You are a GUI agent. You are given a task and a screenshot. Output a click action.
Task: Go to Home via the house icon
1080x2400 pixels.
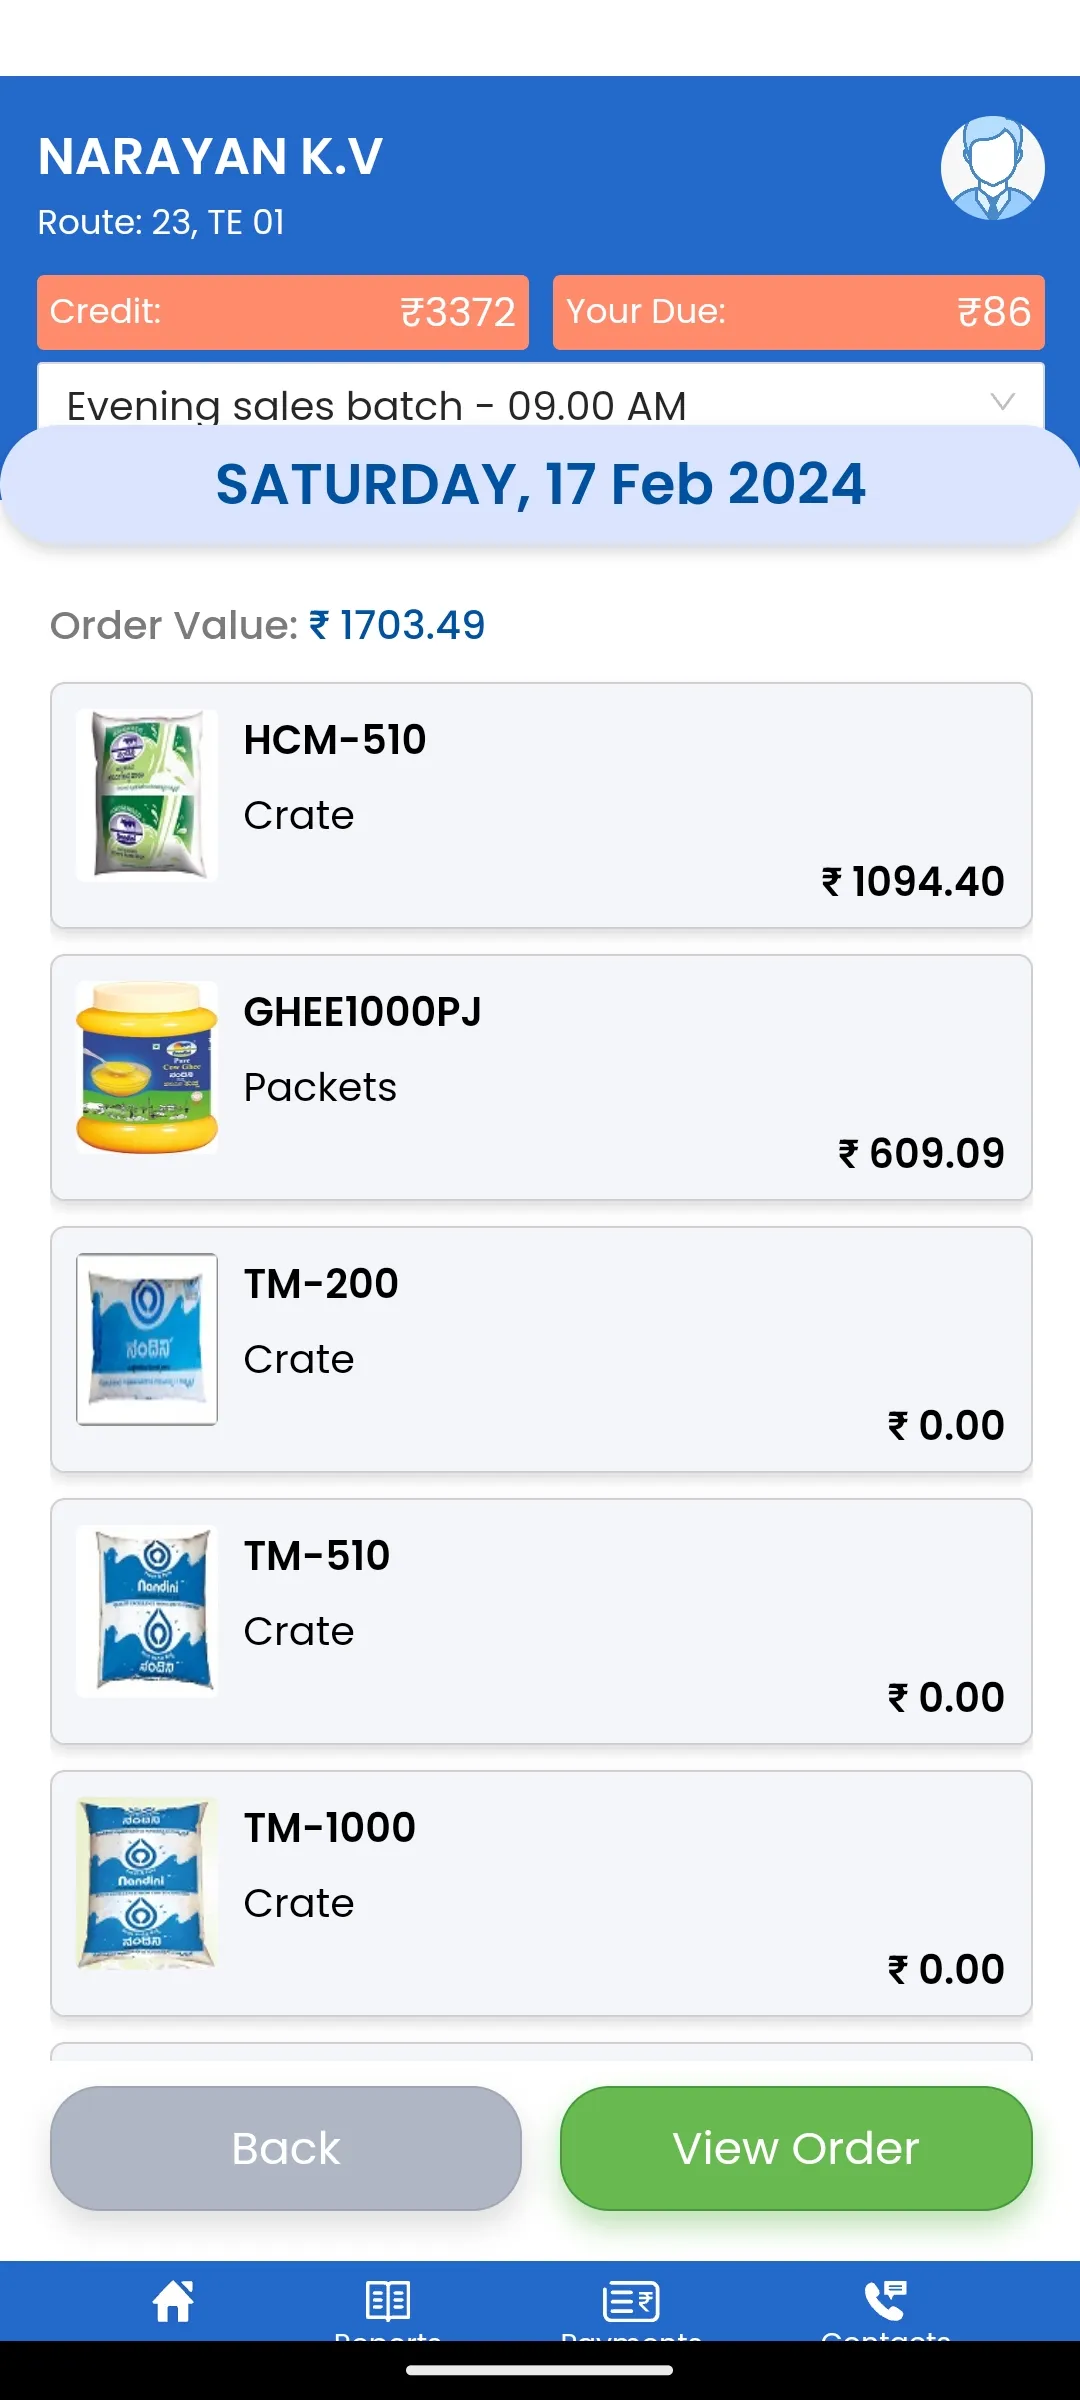coord(173,2301)
